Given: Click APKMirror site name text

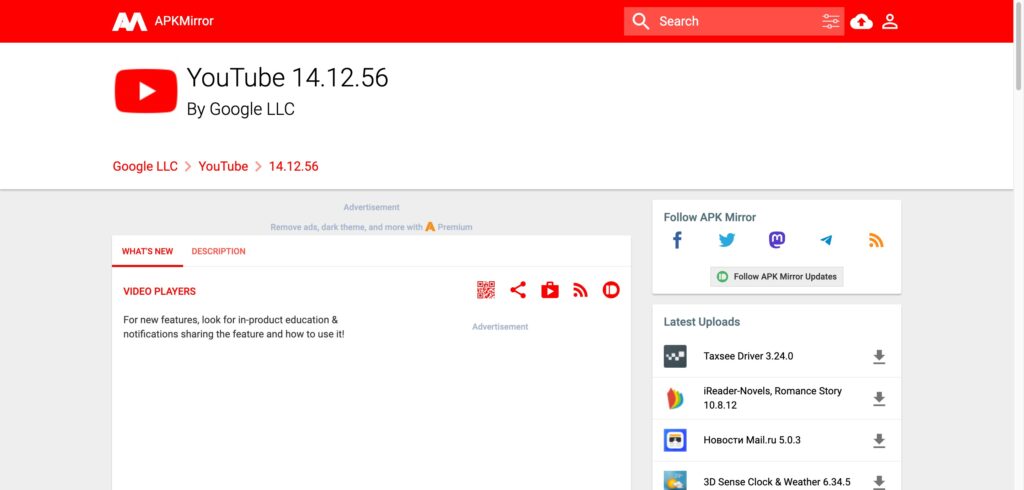Looking at the screenshot, I should [184, 21].
